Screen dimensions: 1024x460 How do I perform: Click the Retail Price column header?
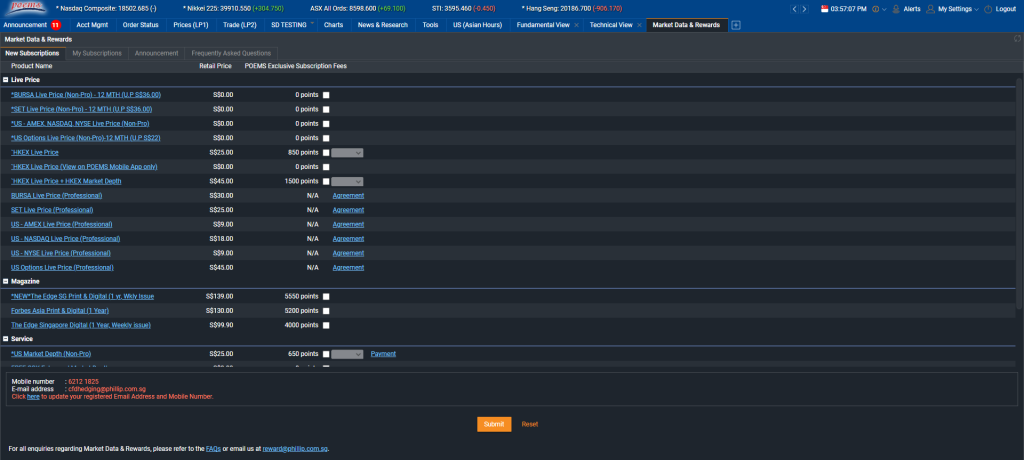tap(215, 66)
